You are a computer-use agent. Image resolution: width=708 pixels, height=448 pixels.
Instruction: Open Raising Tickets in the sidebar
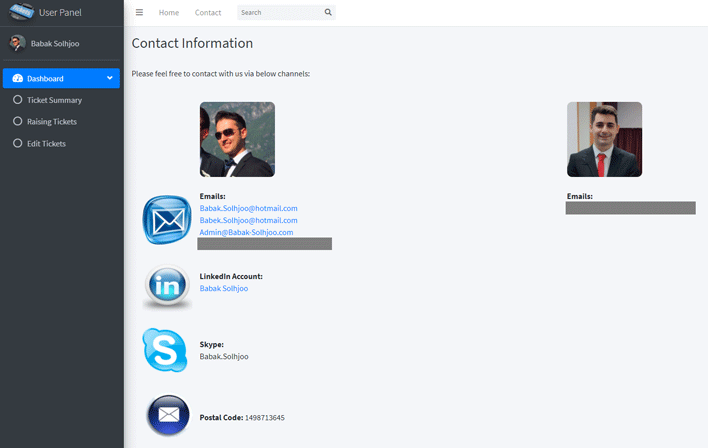click(51, 122)
